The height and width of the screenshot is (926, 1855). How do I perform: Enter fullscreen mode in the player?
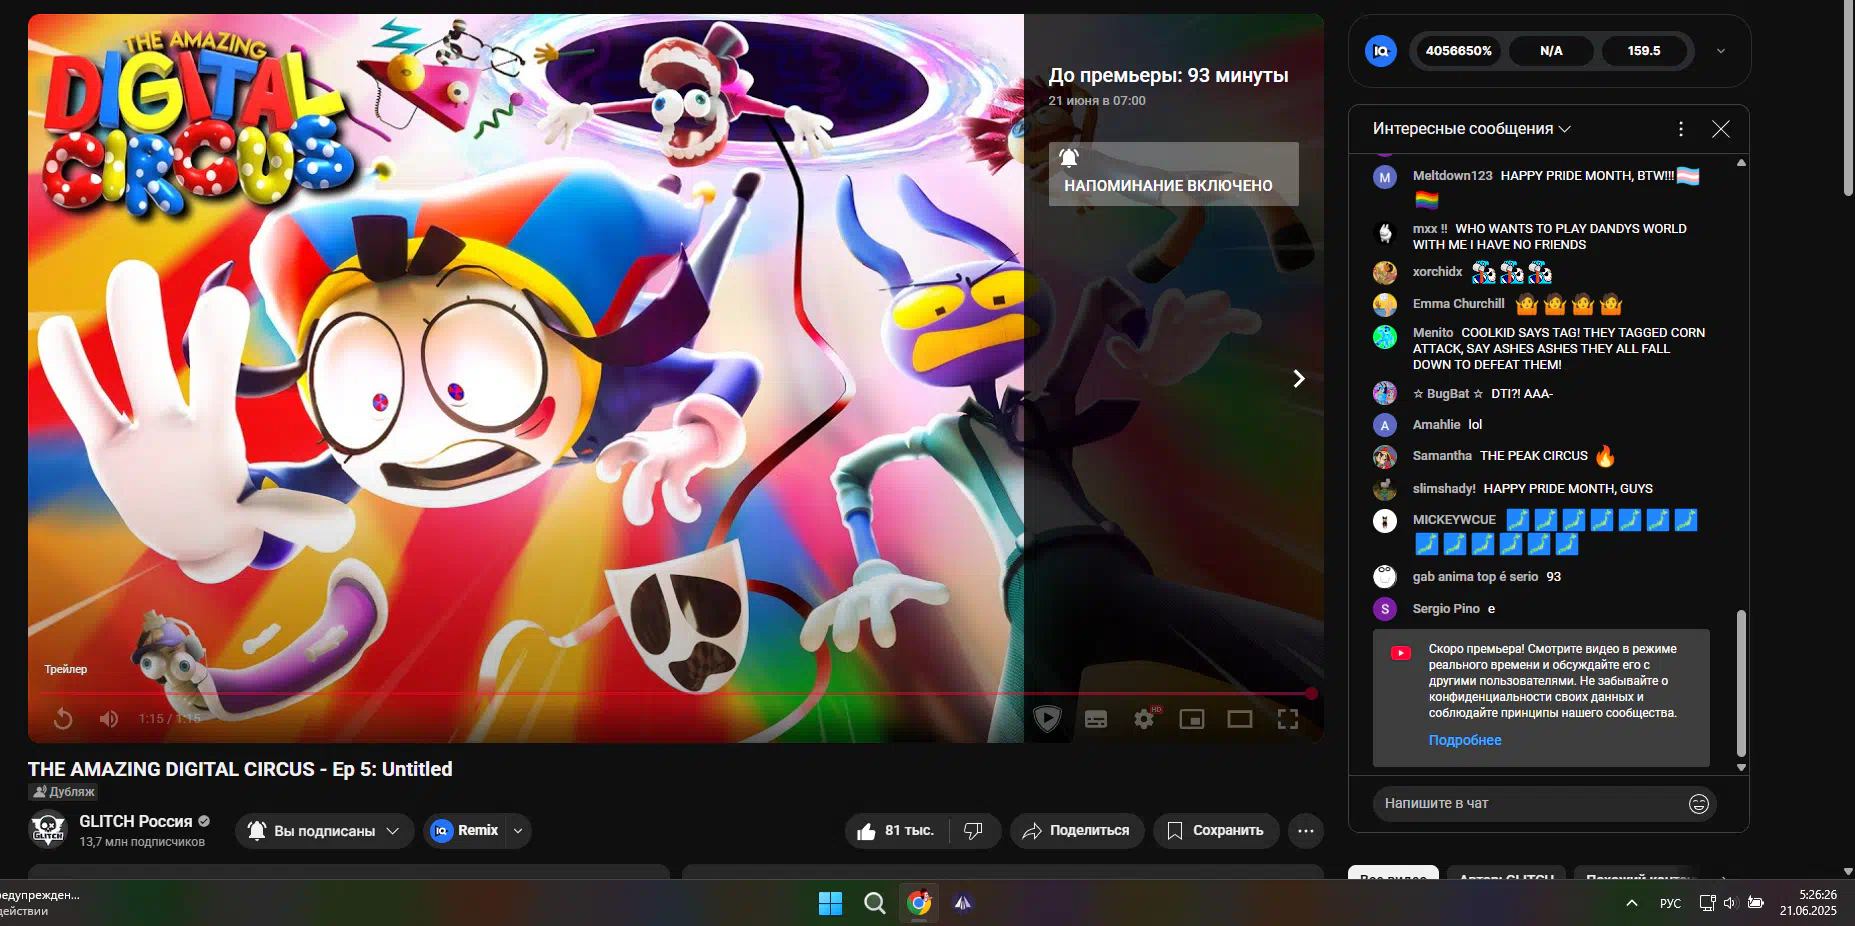1288,719
